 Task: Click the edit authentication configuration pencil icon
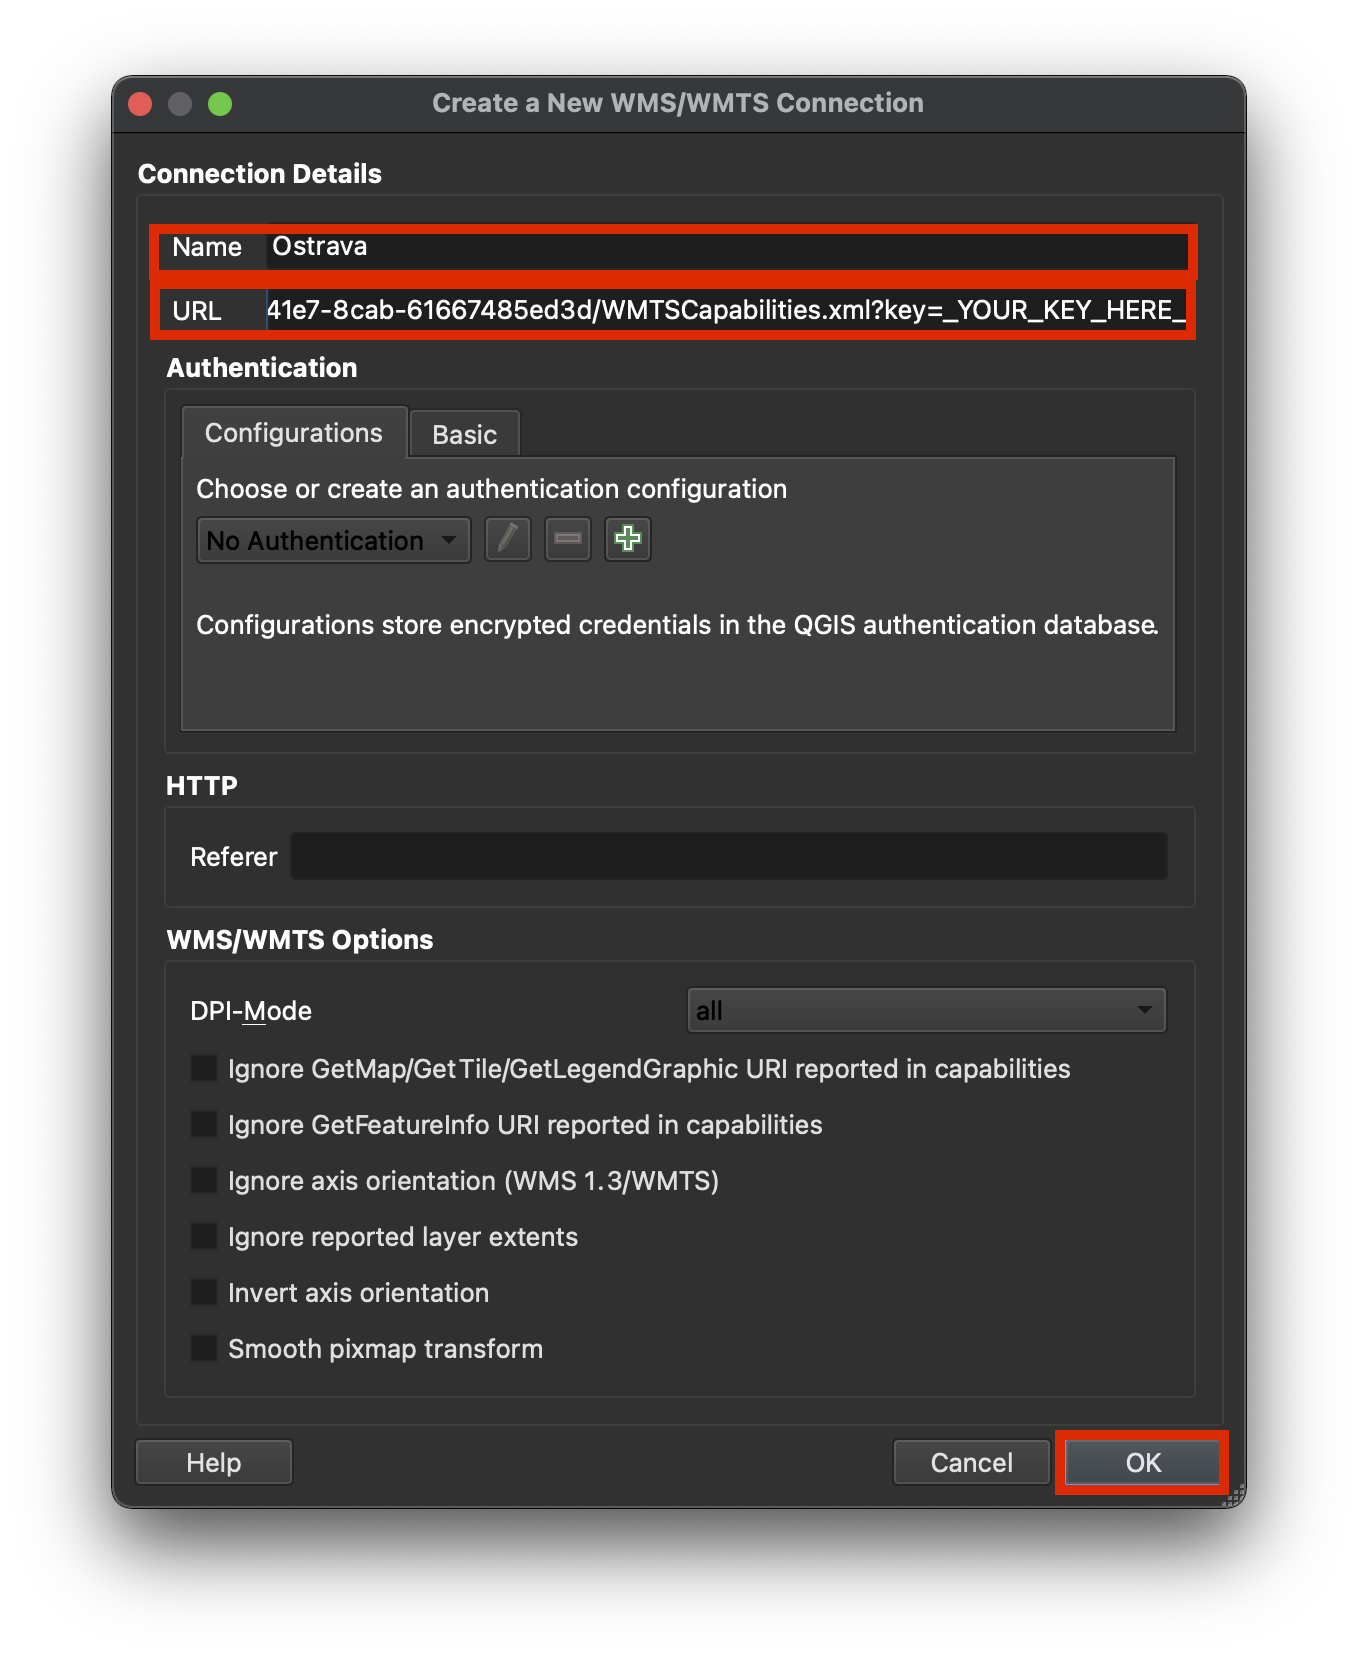[507, 540]
